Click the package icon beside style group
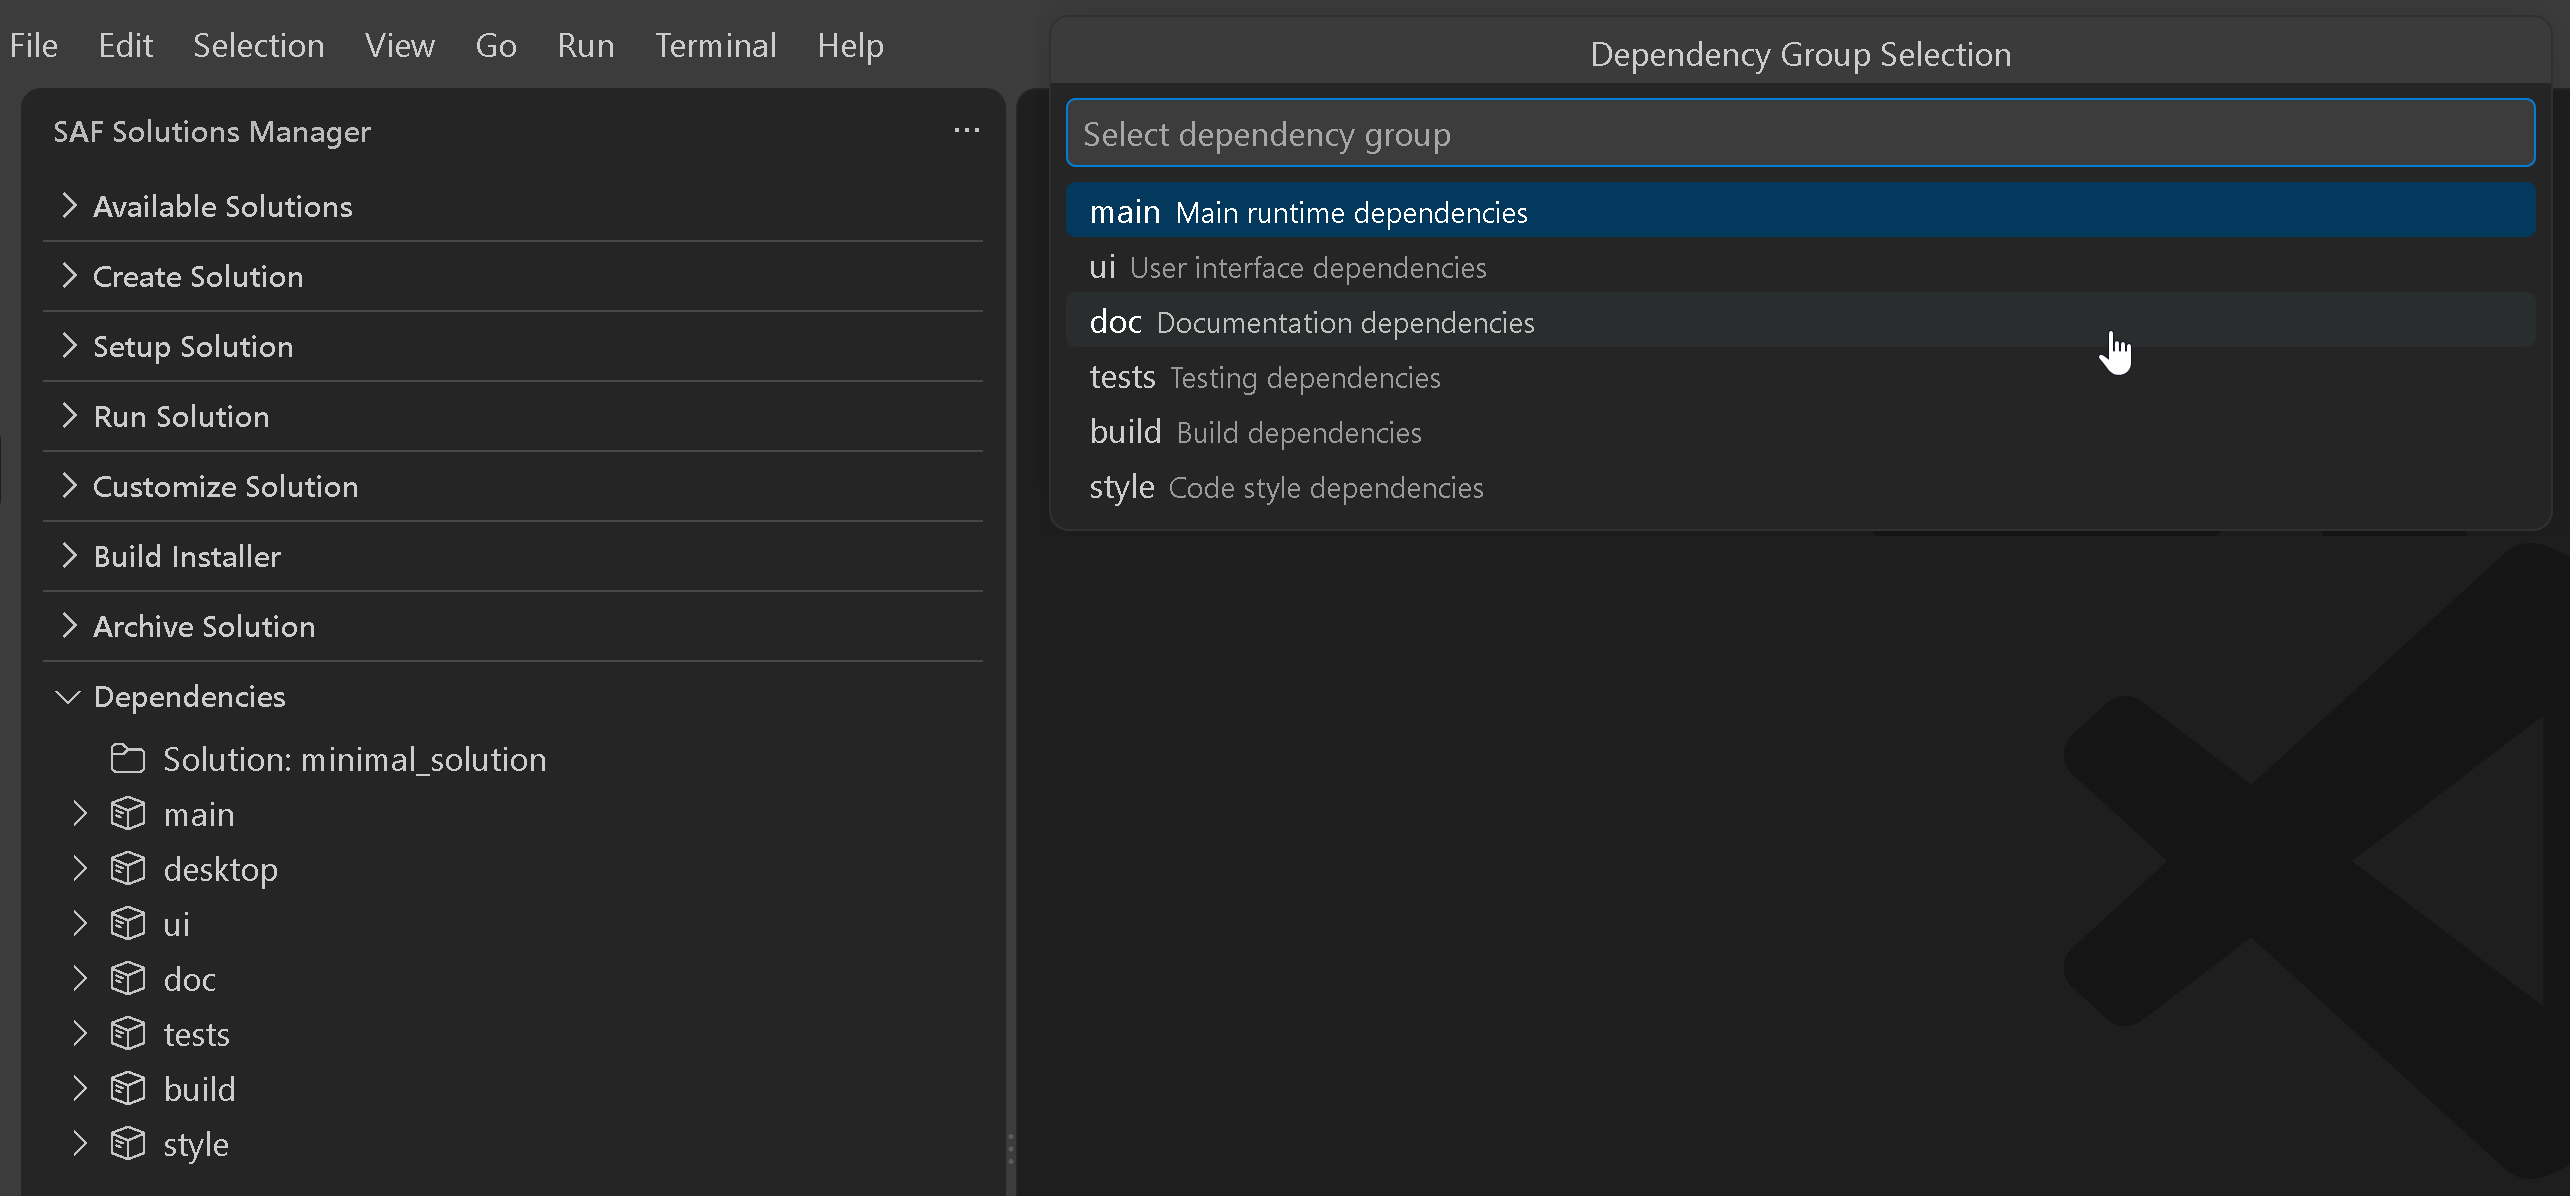 [128, 1144]
